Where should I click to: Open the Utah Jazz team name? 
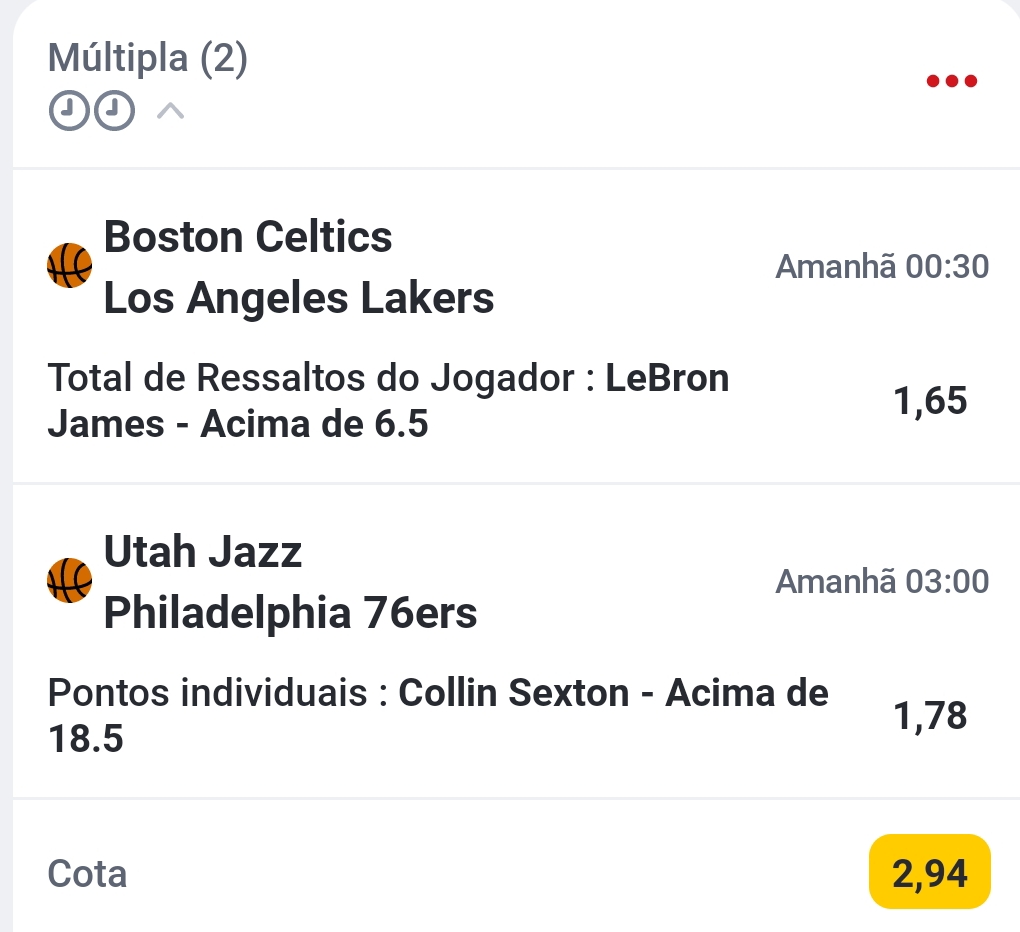203,551
